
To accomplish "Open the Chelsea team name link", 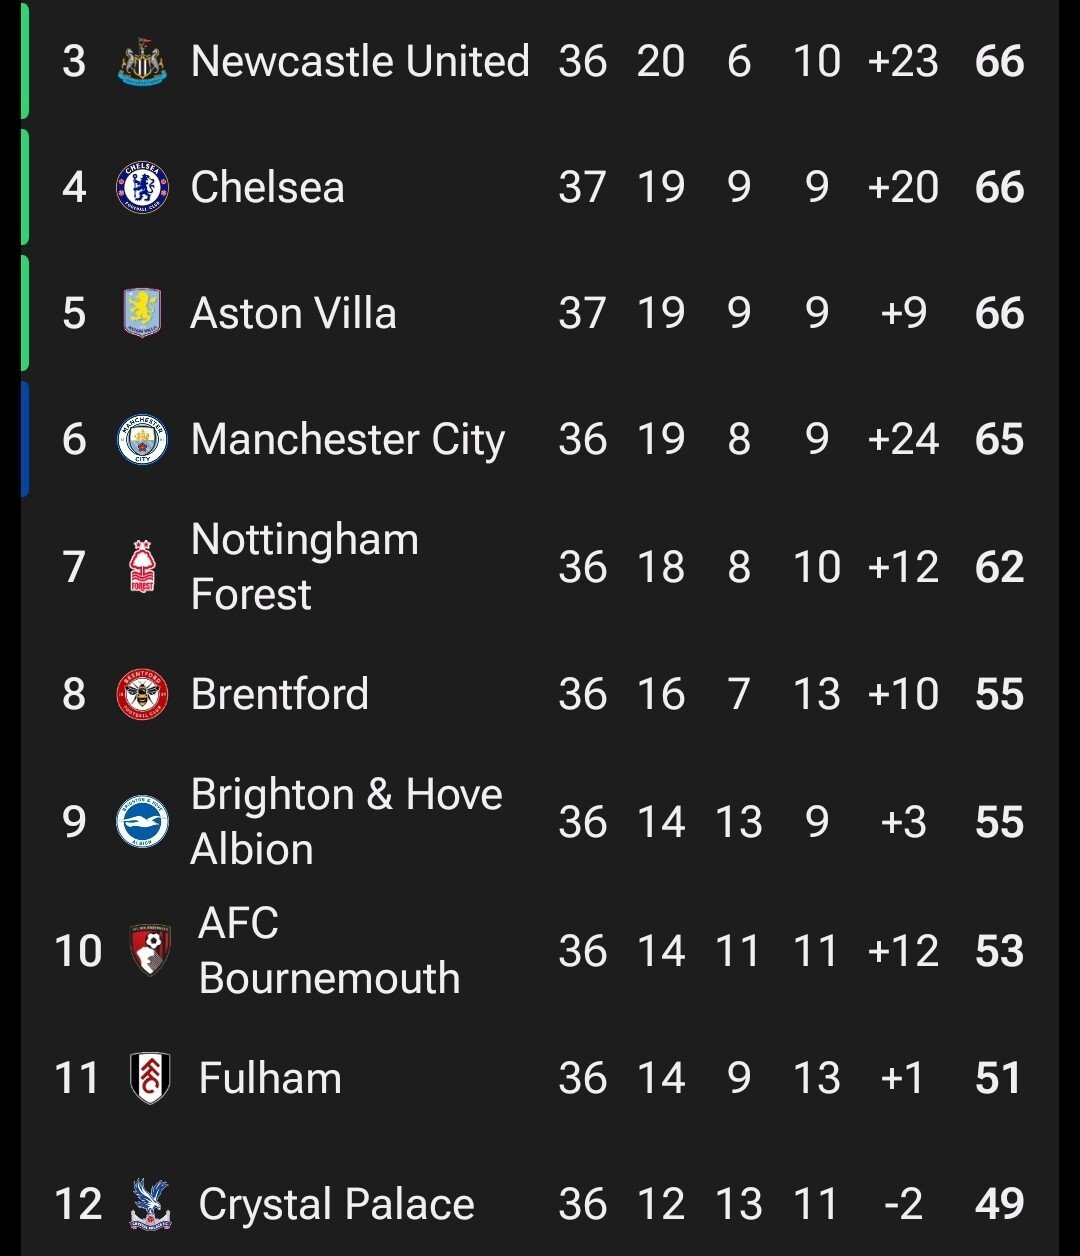I will (x=267, y=187).
